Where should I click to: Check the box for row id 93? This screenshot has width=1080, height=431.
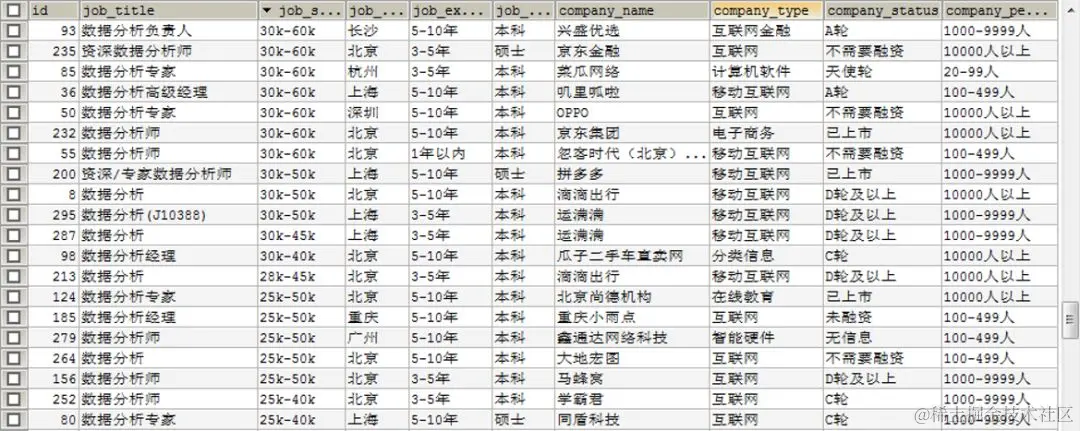pyautogui.click(x=14, y=30)
